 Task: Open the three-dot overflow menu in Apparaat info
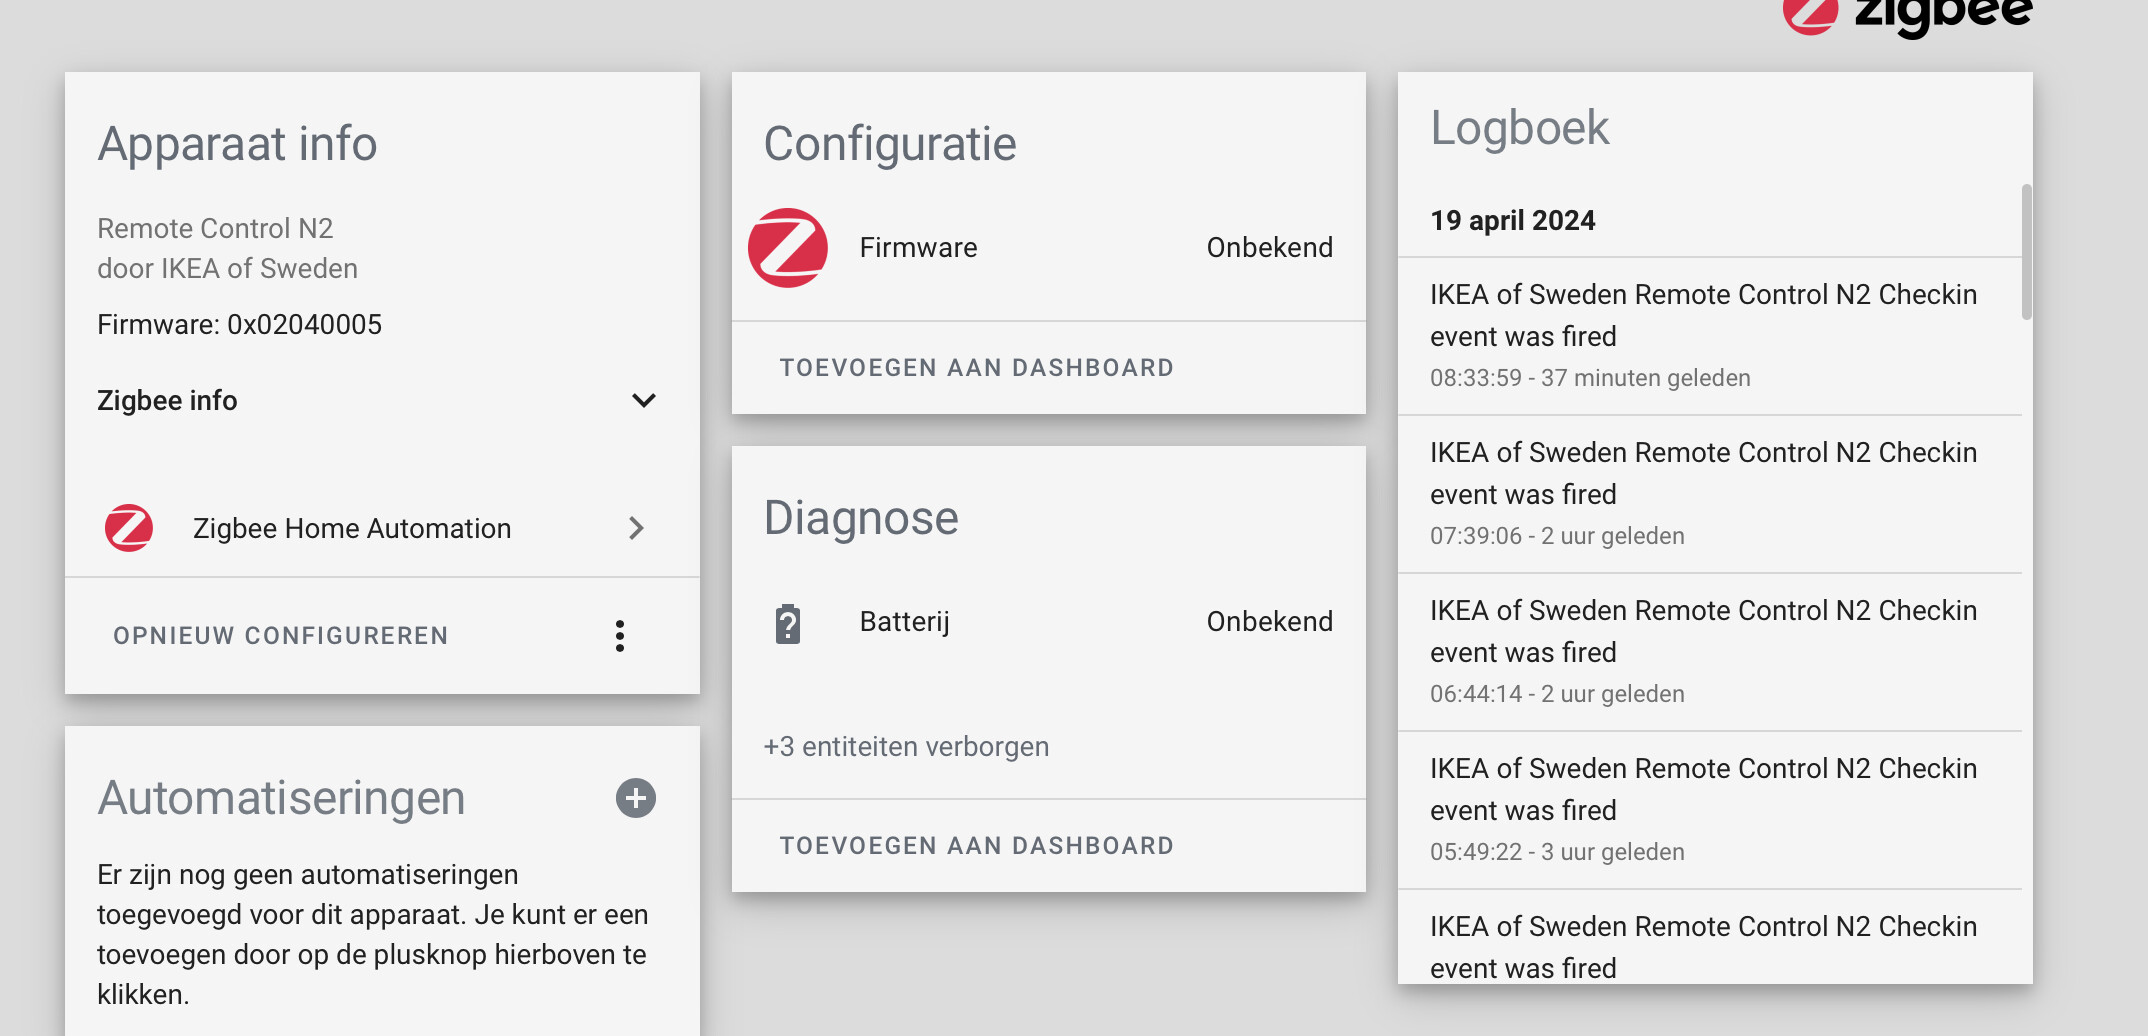click(620, 635)
